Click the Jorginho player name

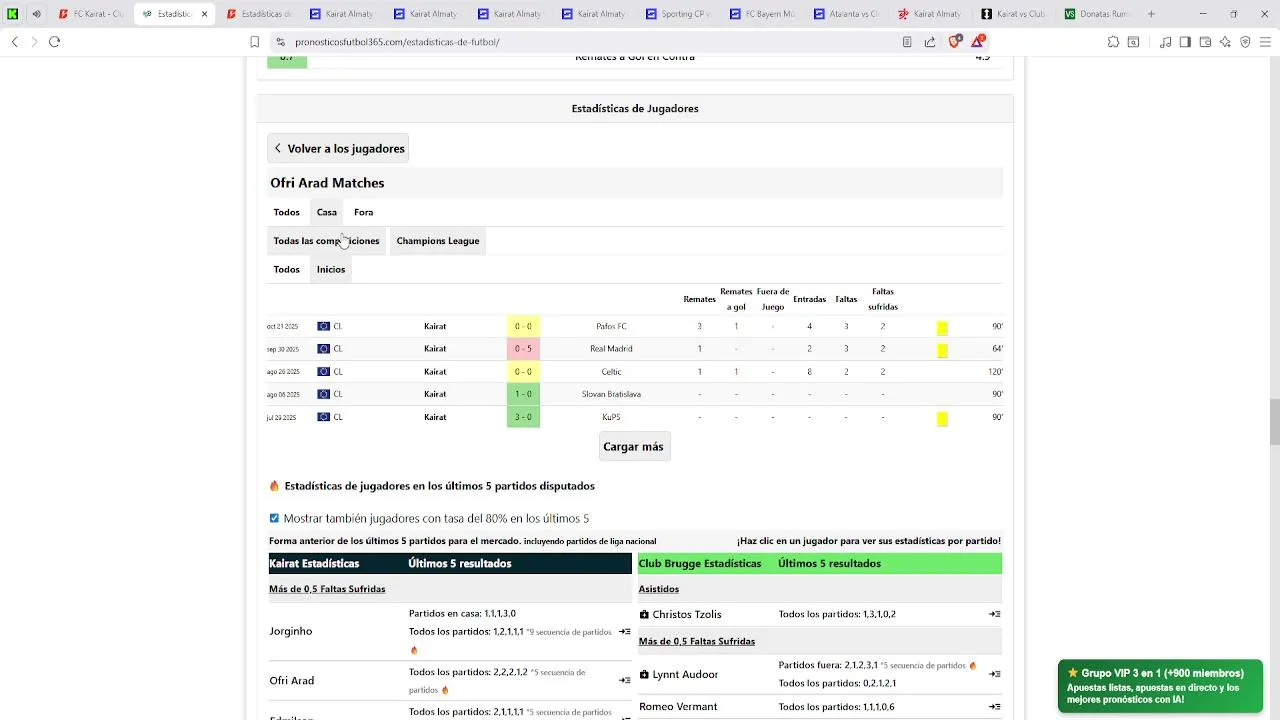click(291, 632)
